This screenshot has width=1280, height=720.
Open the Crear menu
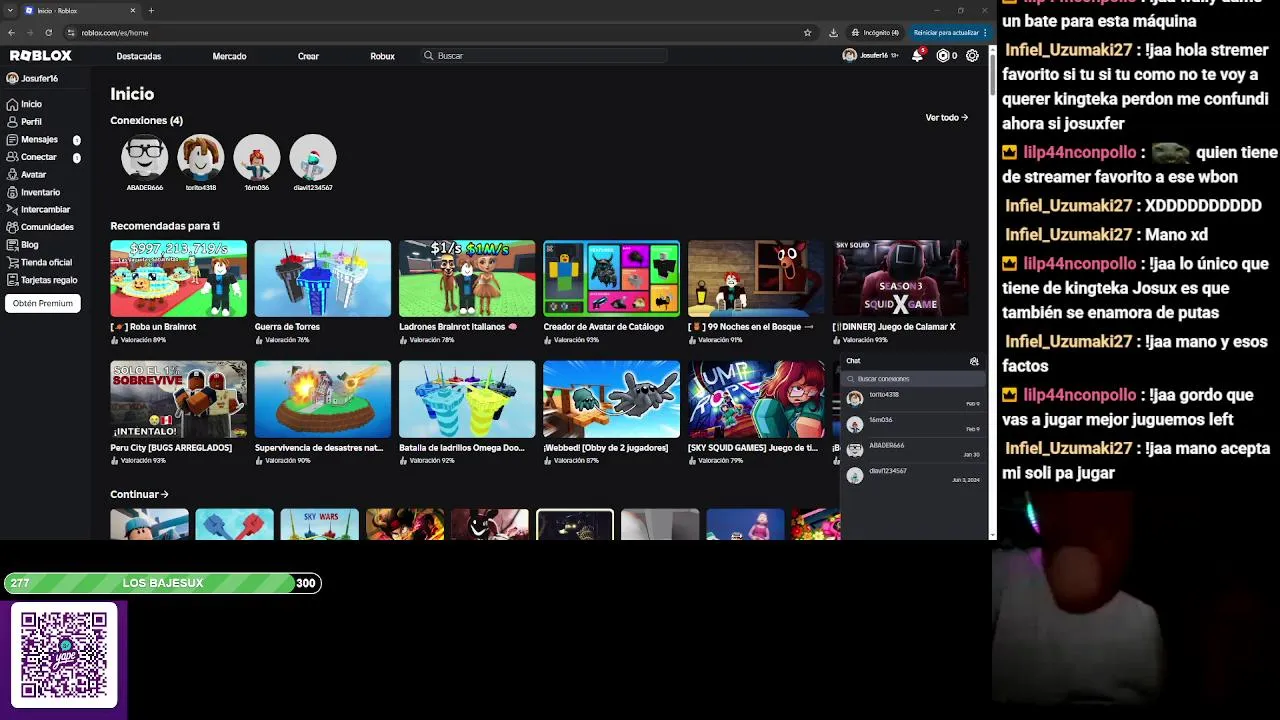tap(308, 56)
